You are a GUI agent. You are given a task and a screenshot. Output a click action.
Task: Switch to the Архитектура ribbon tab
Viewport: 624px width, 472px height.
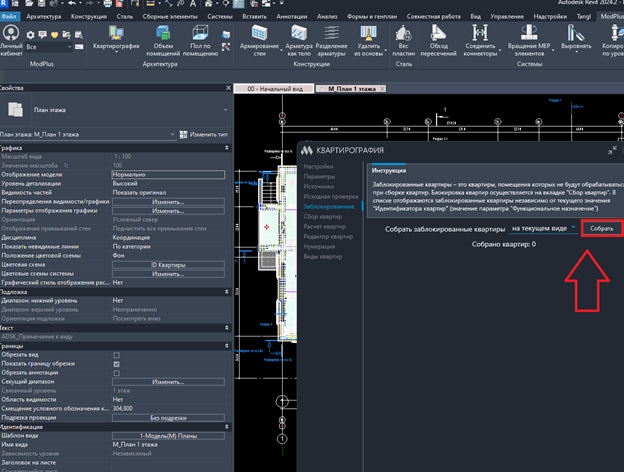tap(44, 16)
